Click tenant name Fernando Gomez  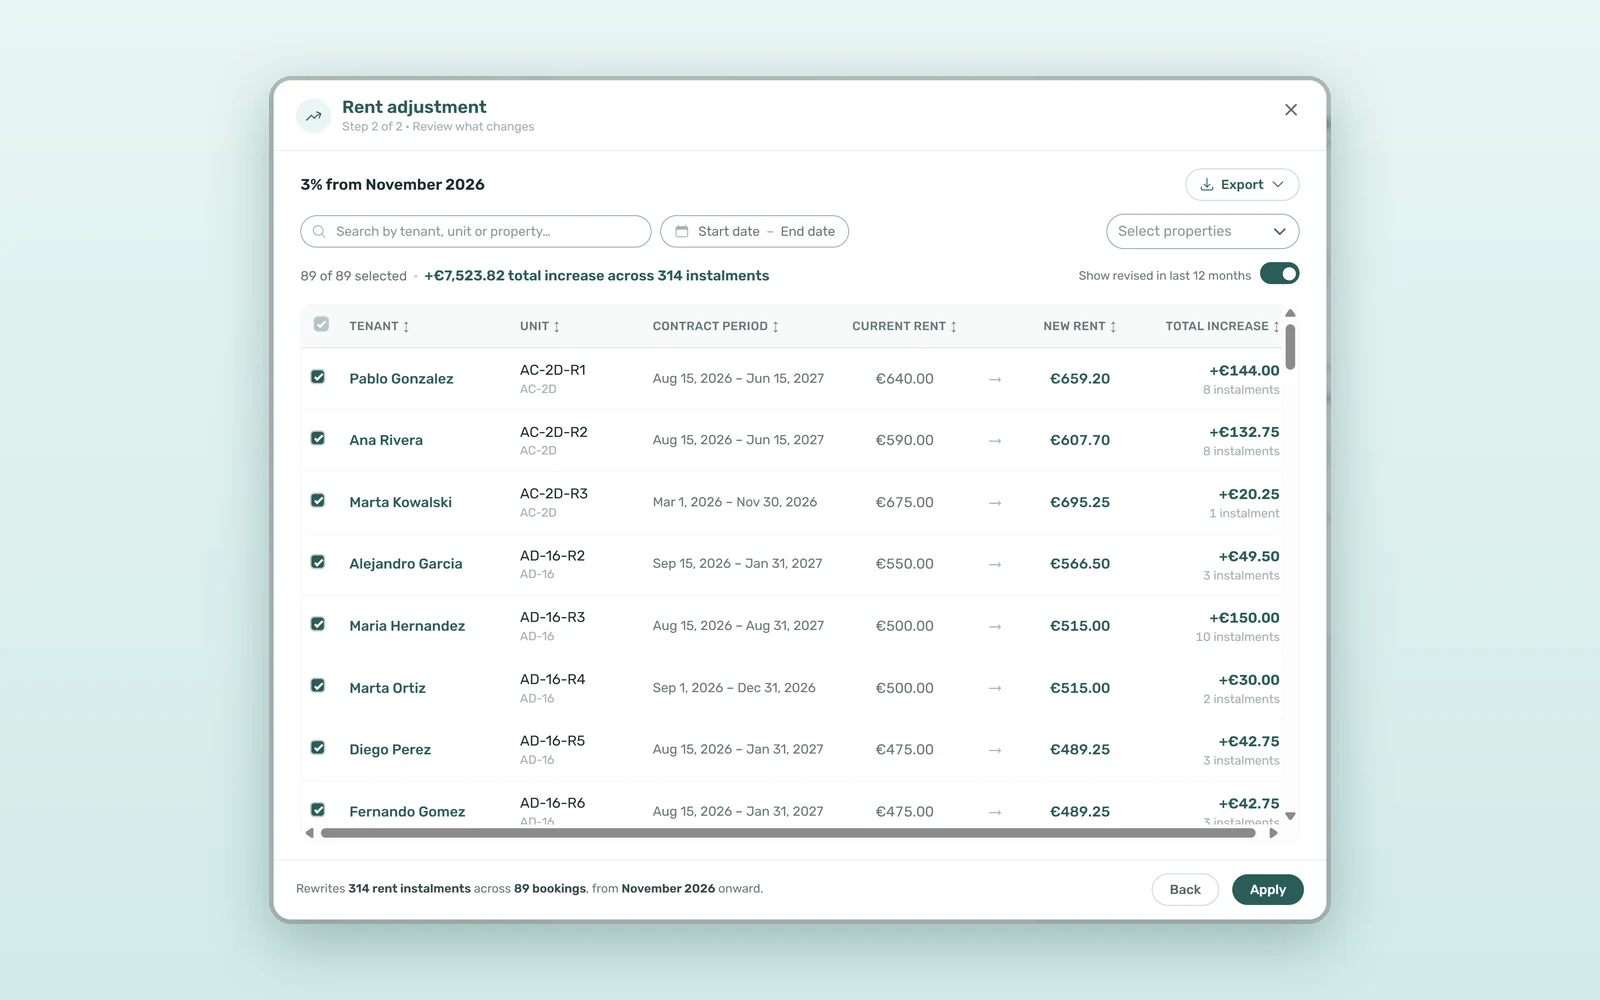[x=407, y=812]
